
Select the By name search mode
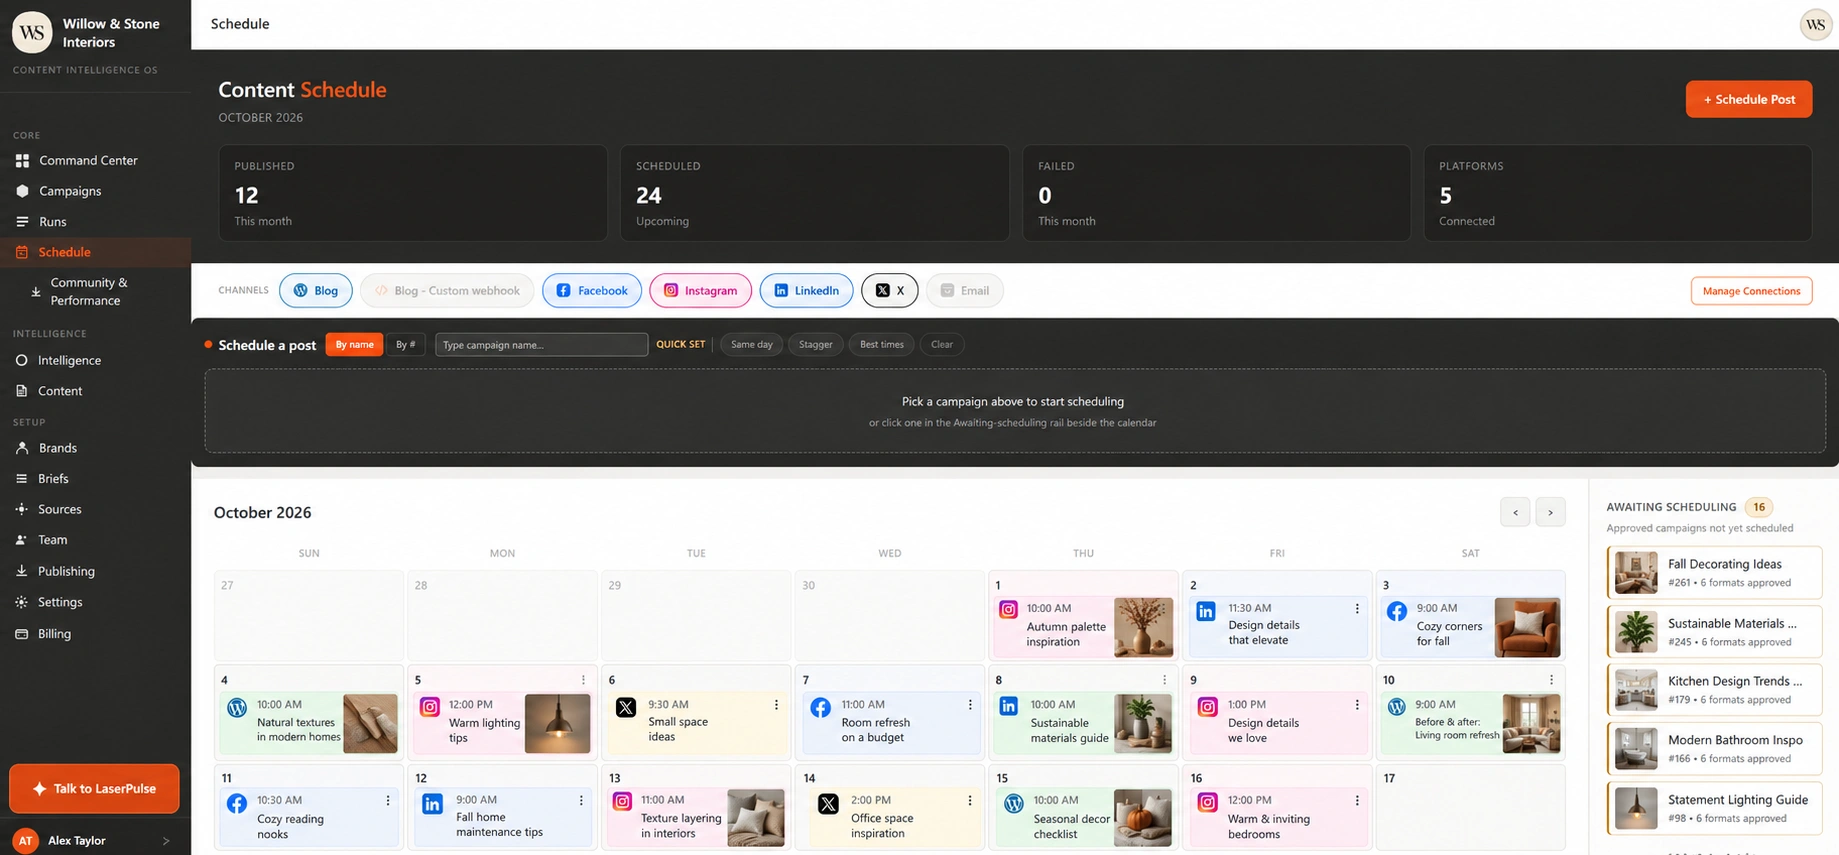(354, 345)
